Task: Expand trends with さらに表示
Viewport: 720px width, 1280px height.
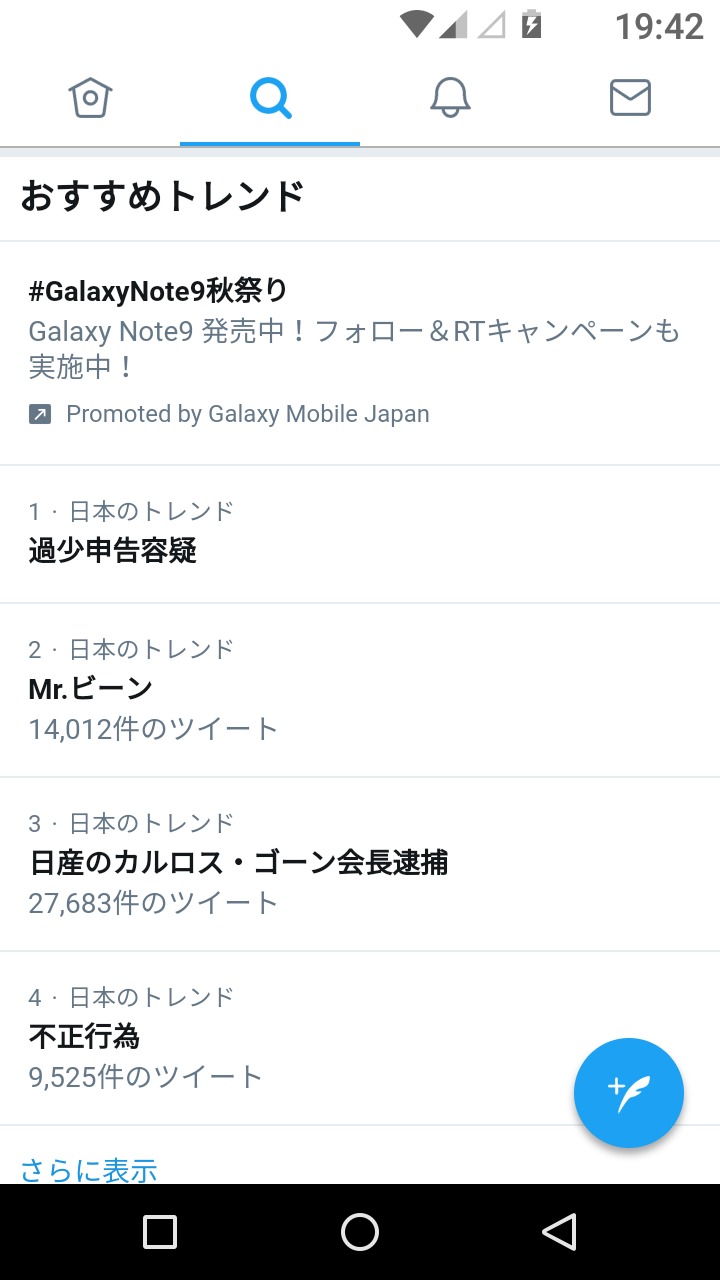Action: [89, 1169]
